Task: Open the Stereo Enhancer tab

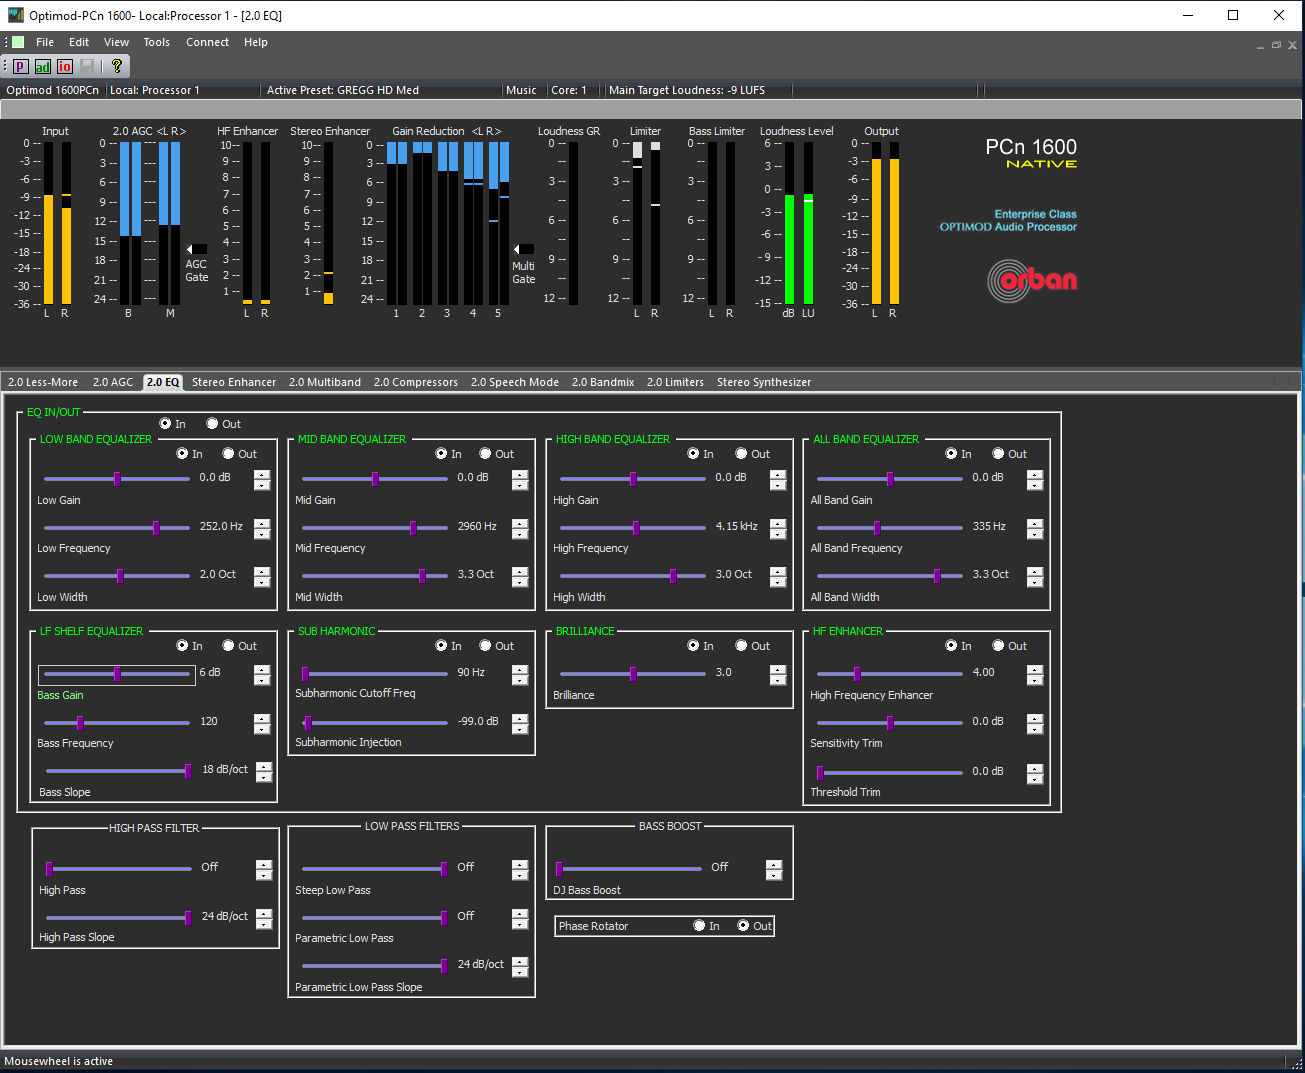Action: (234, 382)
